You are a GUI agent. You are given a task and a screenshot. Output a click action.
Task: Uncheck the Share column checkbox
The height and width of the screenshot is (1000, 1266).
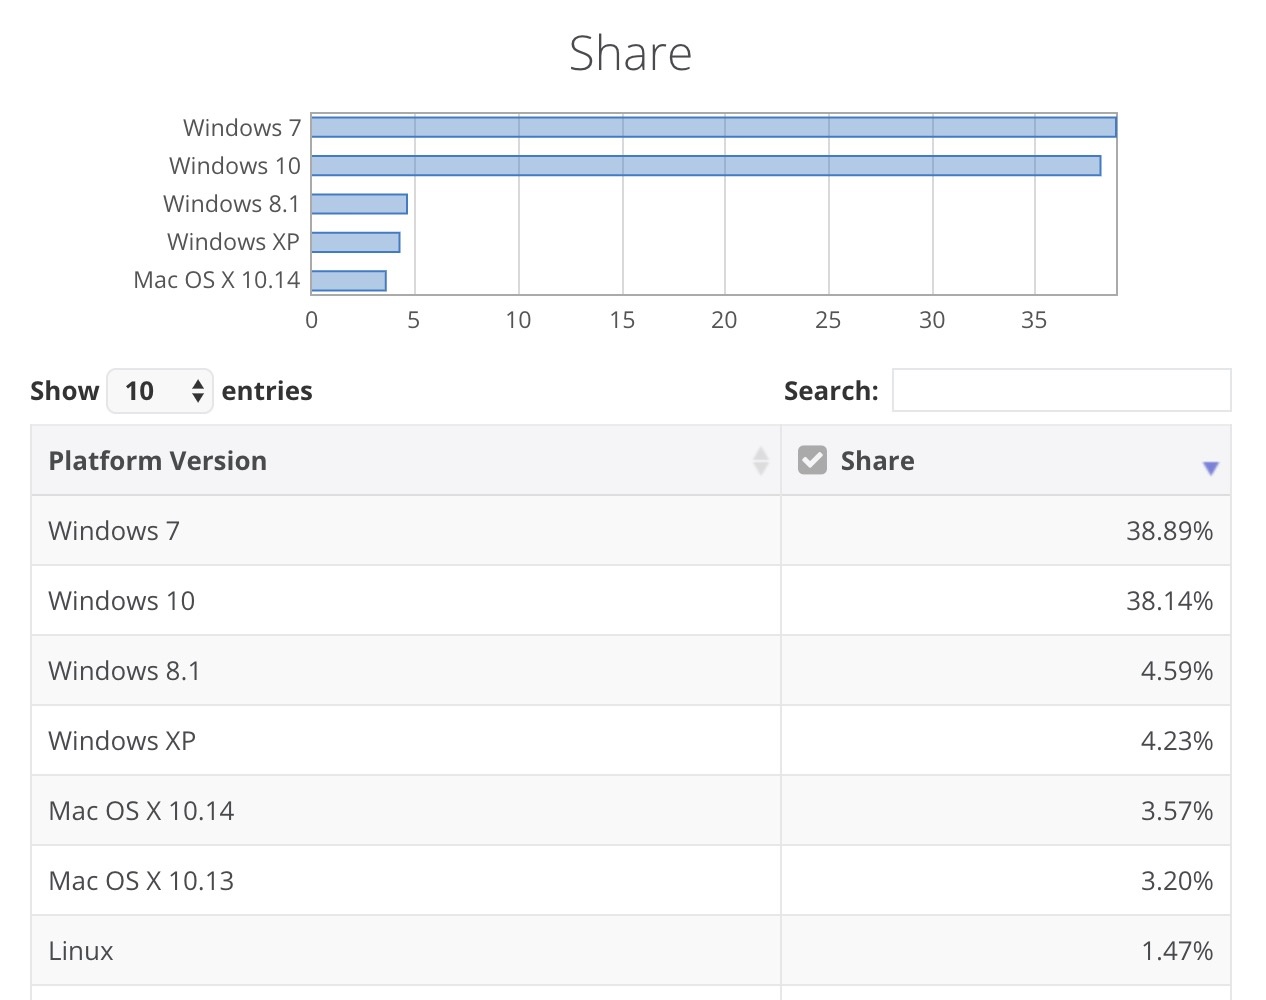[812, 460]
